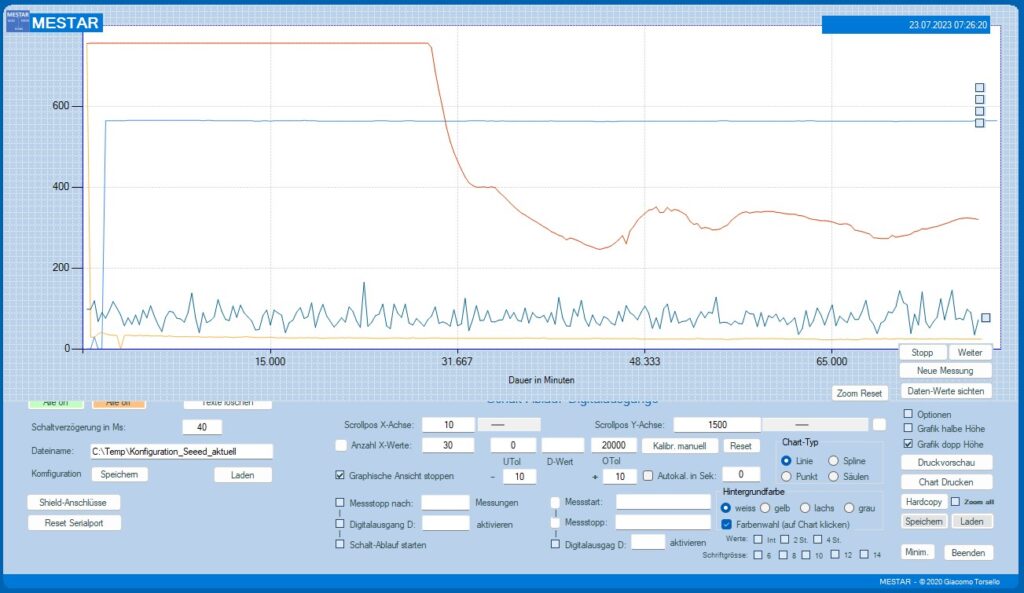Open Druckvorschau print preview
1024x593 pixels.
945,462
